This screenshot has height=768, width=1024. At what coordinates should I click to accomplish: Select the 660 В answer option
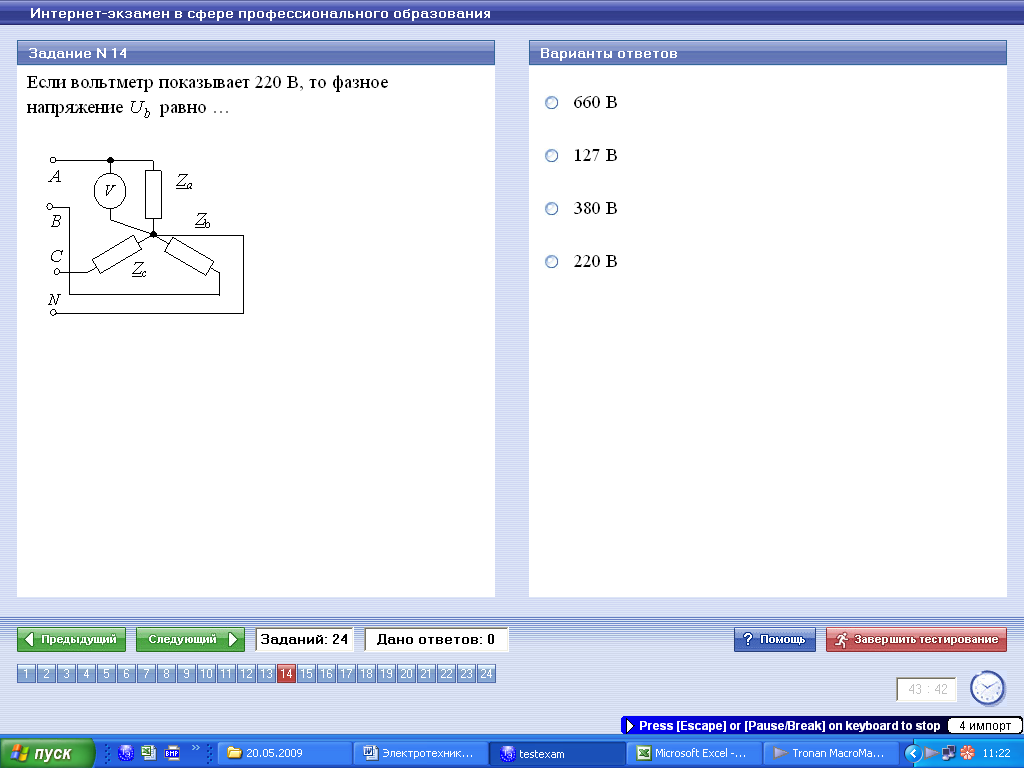pyautogui.click(x=552, y=103)
